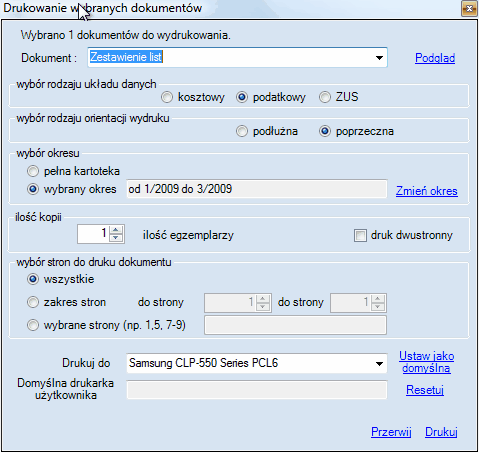Viewport: 479px width, 453px height.
Task: Increase the ilość egzemplarzy copies count
Action: 116,230
